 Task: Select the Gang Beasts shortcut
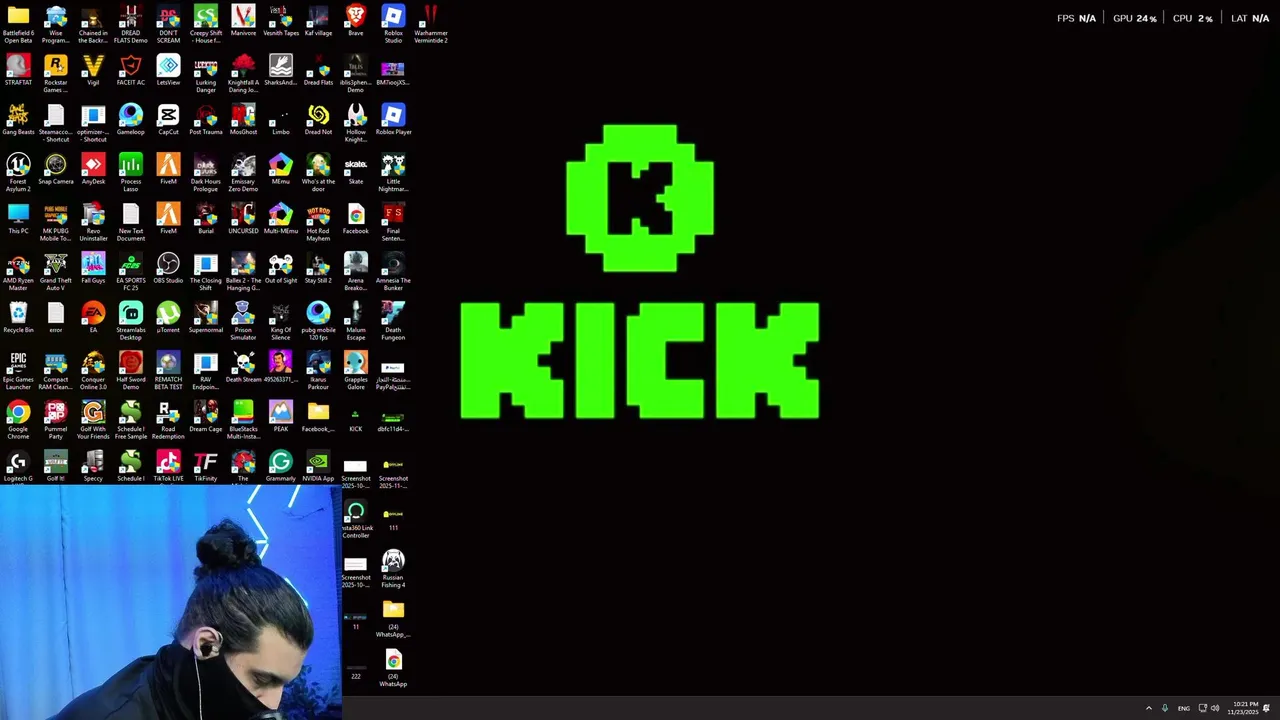[x=18, y=120]
